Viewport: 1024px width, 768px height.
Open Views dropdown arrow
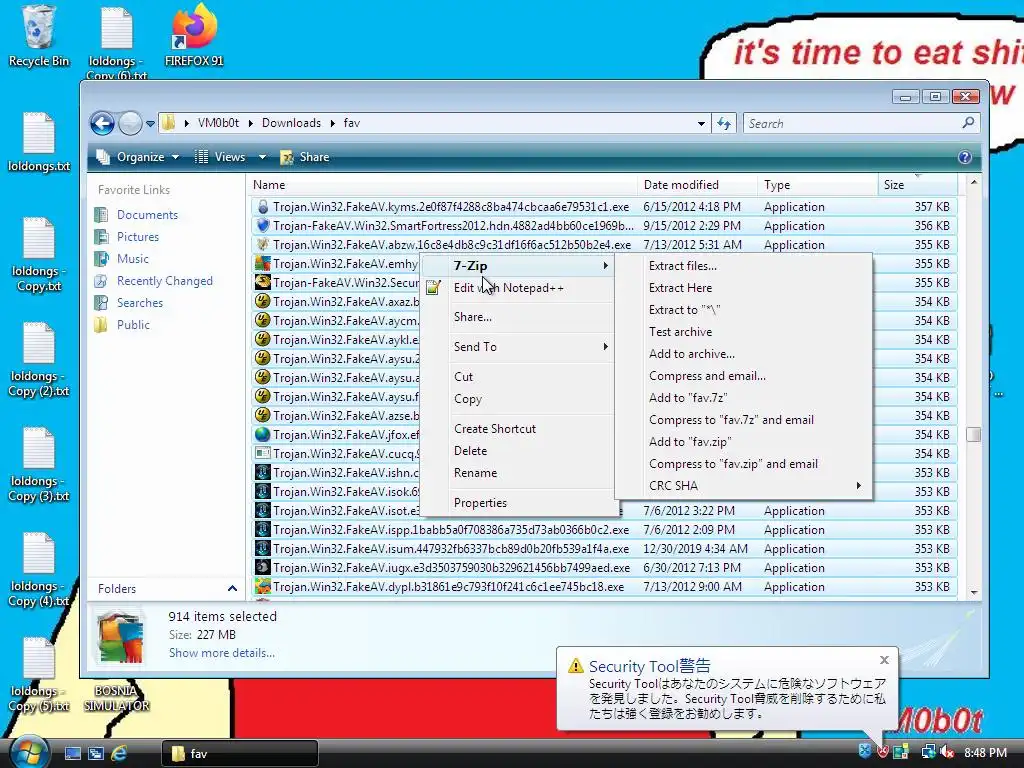tap(262, 157)
